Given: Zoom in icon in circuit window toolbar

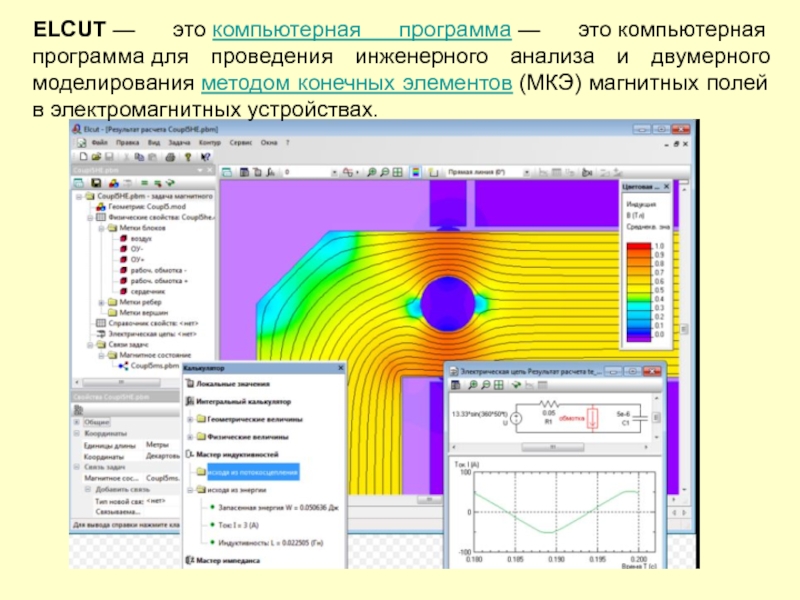Looking at the screenshot, I should point(472,385).
